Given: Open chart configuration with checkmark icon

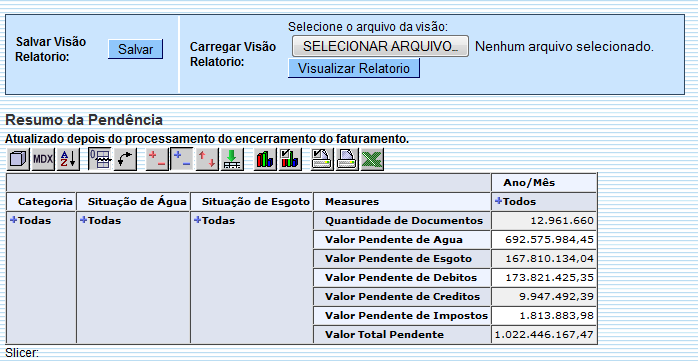Looking at the screenshot, I should coord(290,159).
